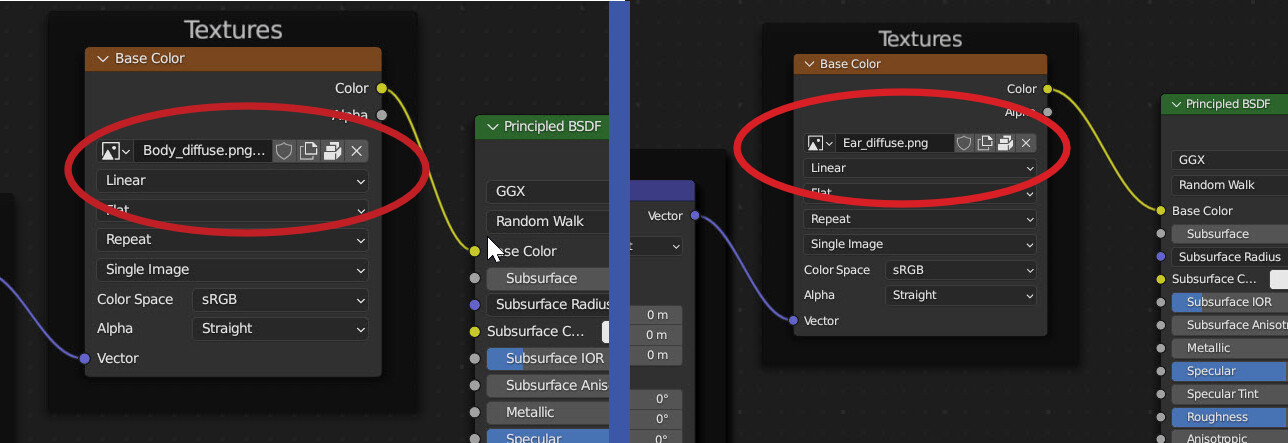
Task: Open Repeat extension dropdown in right node
Action: 920,219
